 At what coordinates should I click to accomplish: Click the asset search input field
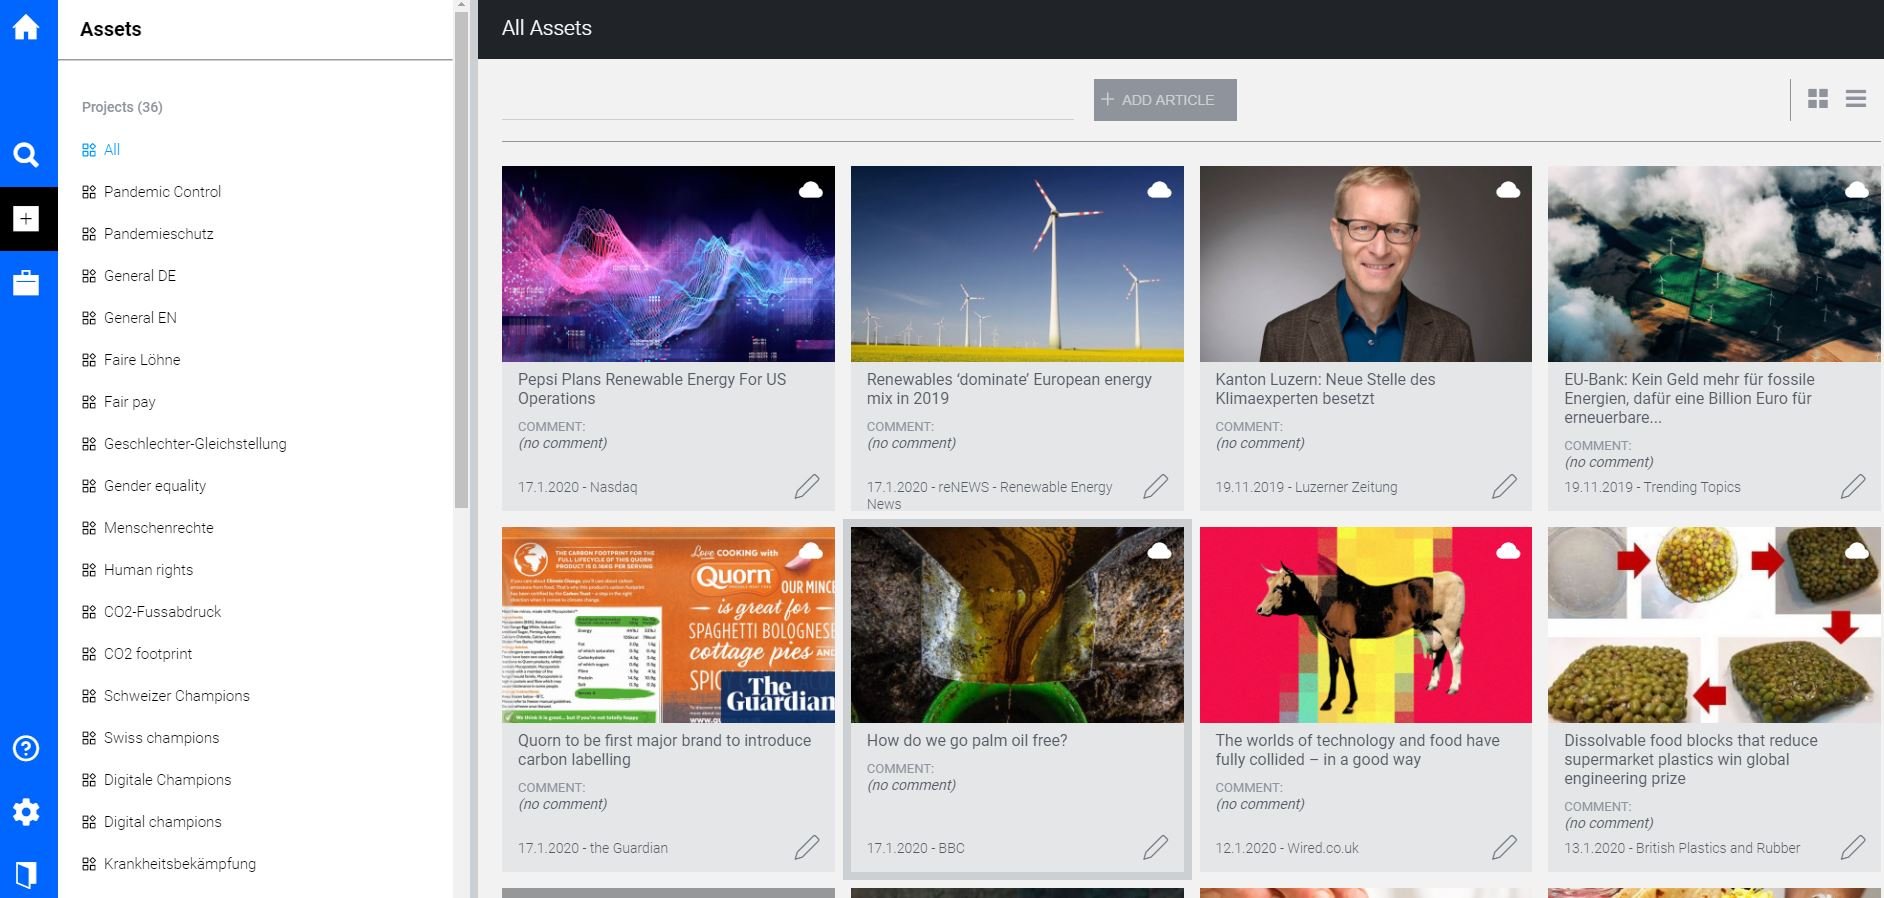point(787,100)
